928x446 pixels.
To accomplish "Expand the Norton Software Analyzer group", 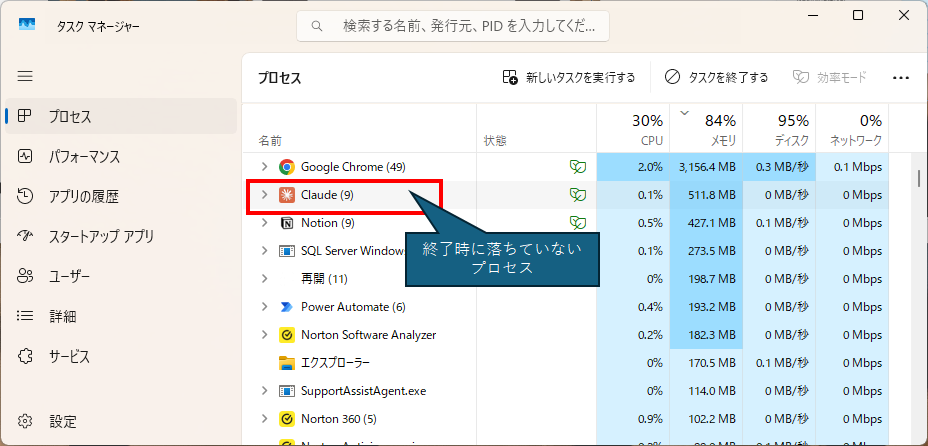I will click(265, 335).
